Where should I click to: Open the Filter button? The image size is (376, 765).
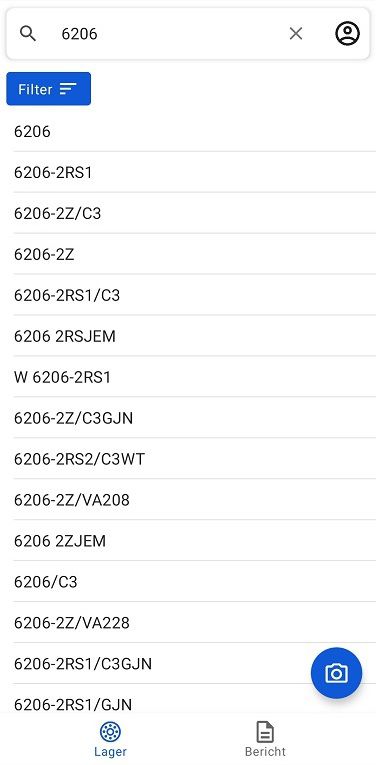click(x=48, y=89)
